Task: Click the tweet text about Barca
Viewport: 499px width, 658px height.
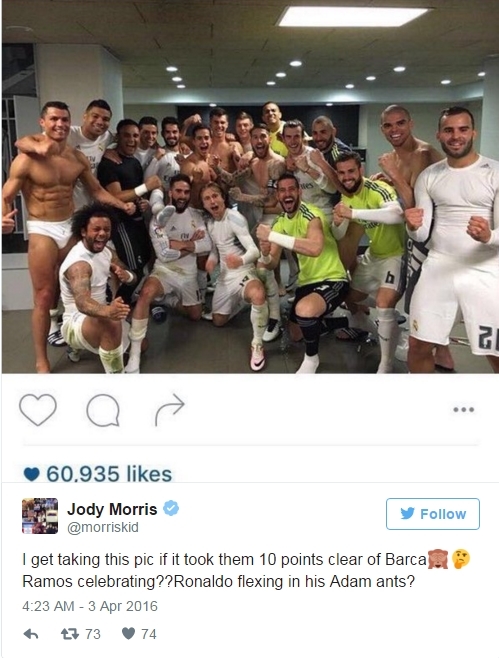Action: tap(246, 570)
